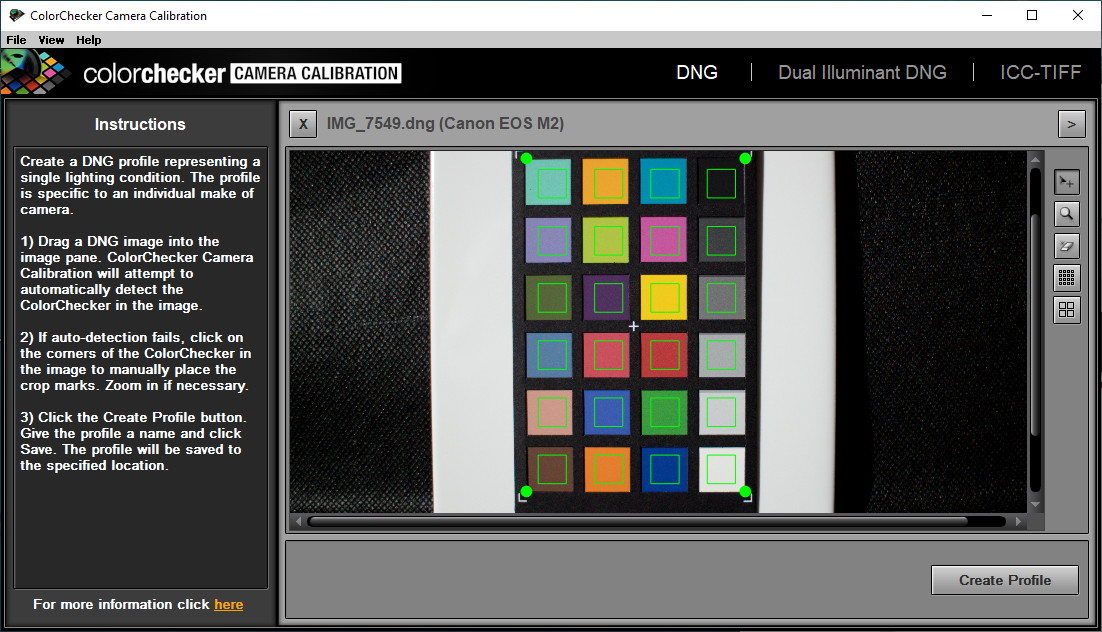Image resolution: width=1102 pixels, height=632 pixels.
Task: Click the brown patch in the bottom row
Action: point(550,470)
